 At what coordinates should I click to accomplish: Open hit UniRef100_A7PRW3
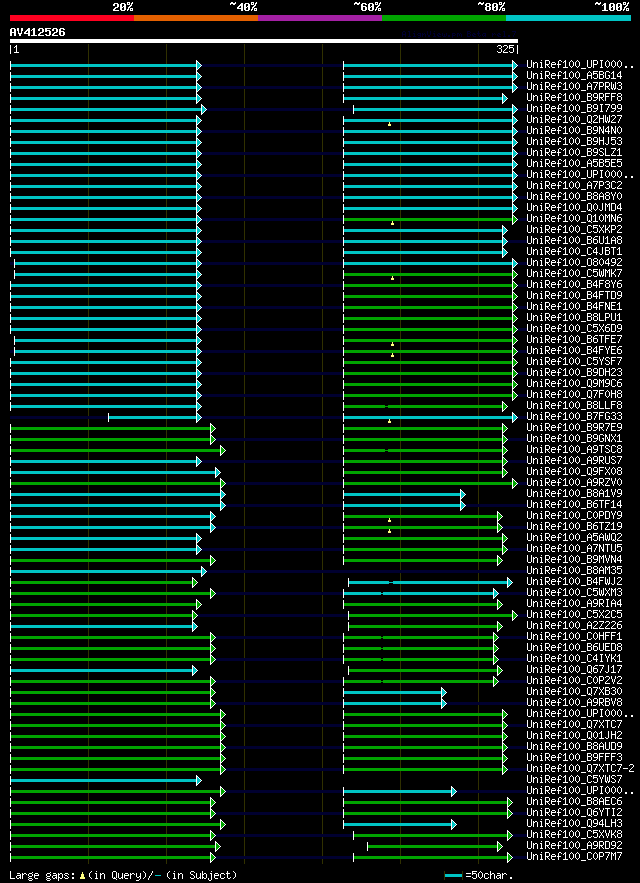pos(574,87)
